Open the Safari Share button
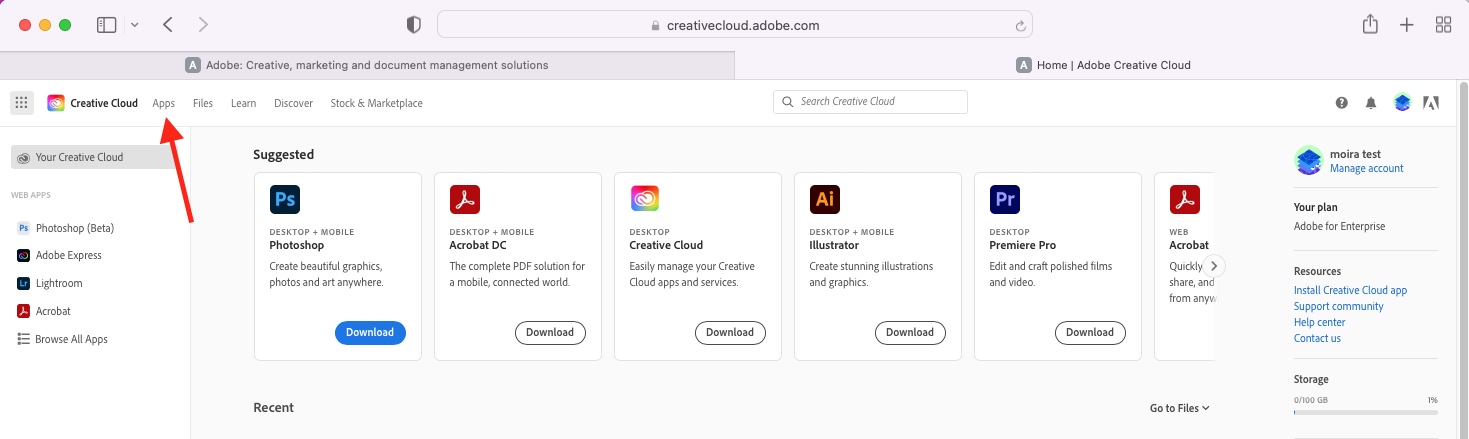This screenshot has height=439, width=1469. click(1370, 25)
